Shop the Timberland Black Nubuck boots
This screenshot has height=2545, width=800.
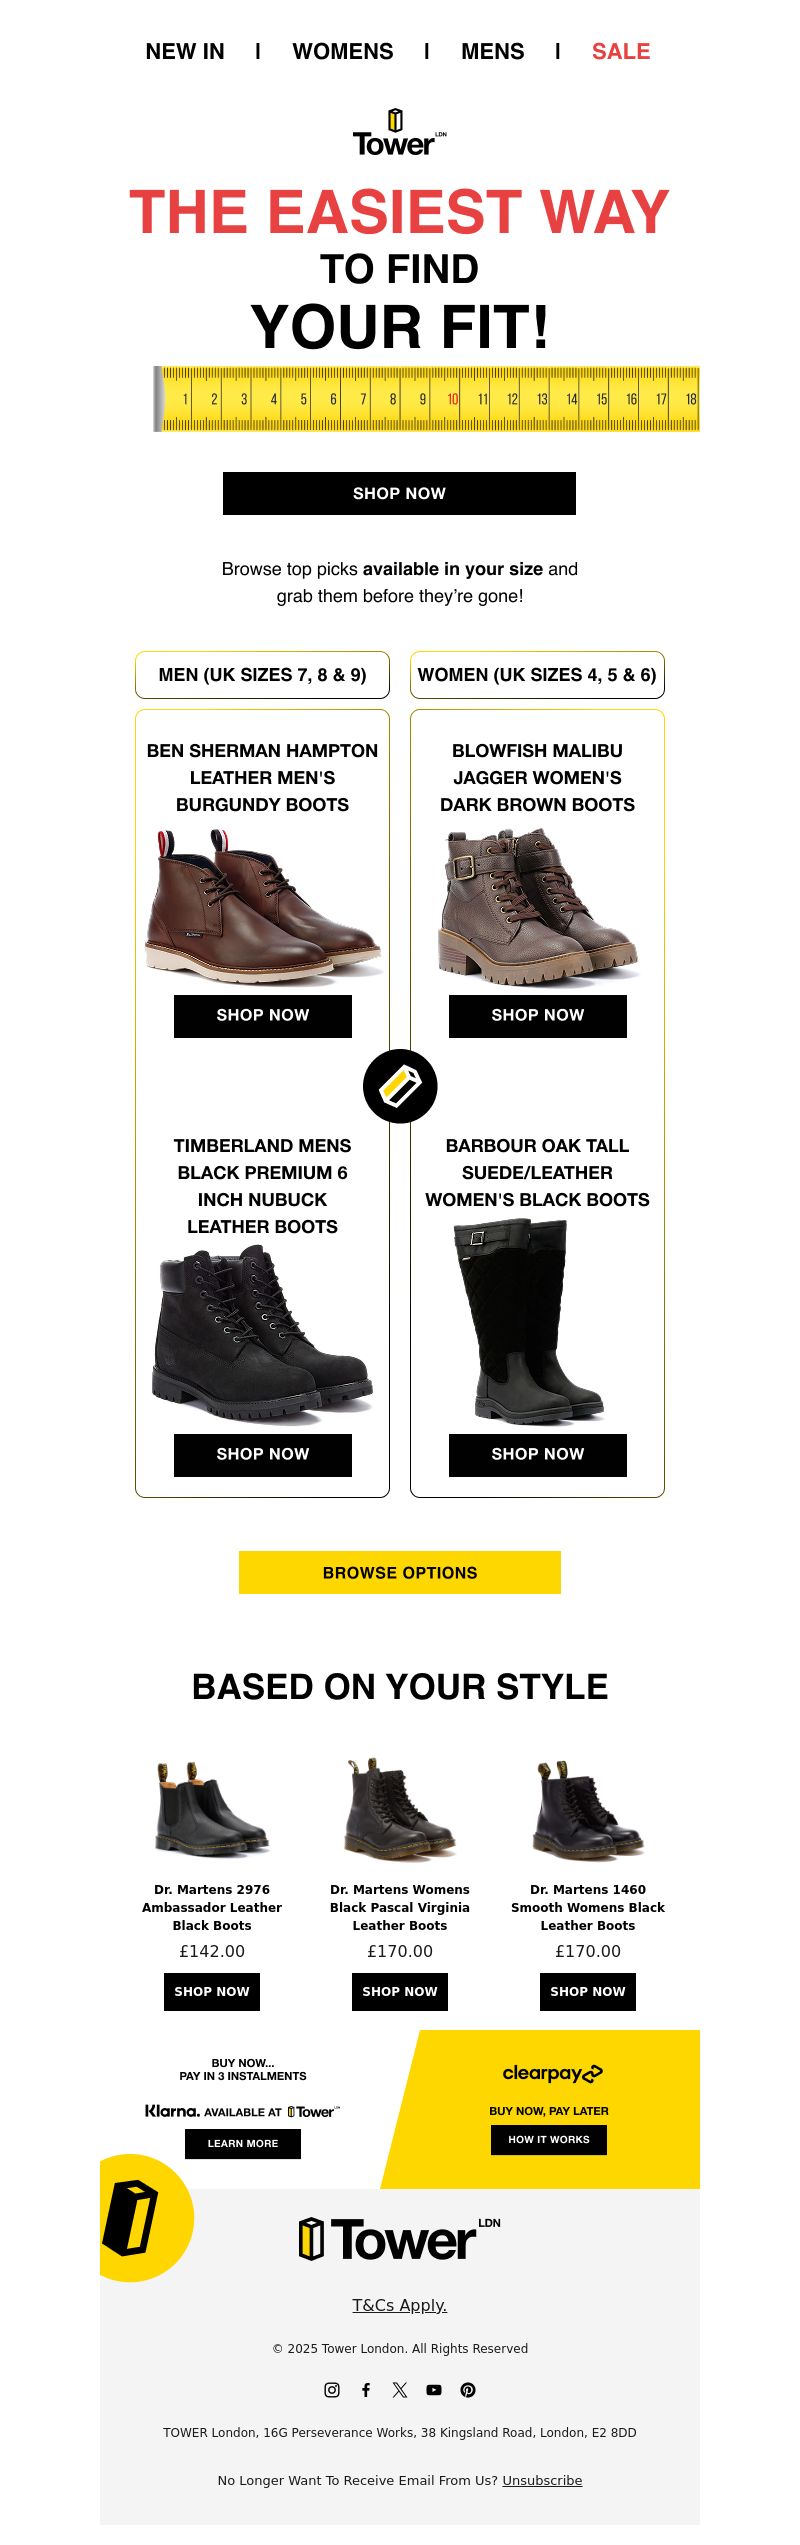(263, 1454)
